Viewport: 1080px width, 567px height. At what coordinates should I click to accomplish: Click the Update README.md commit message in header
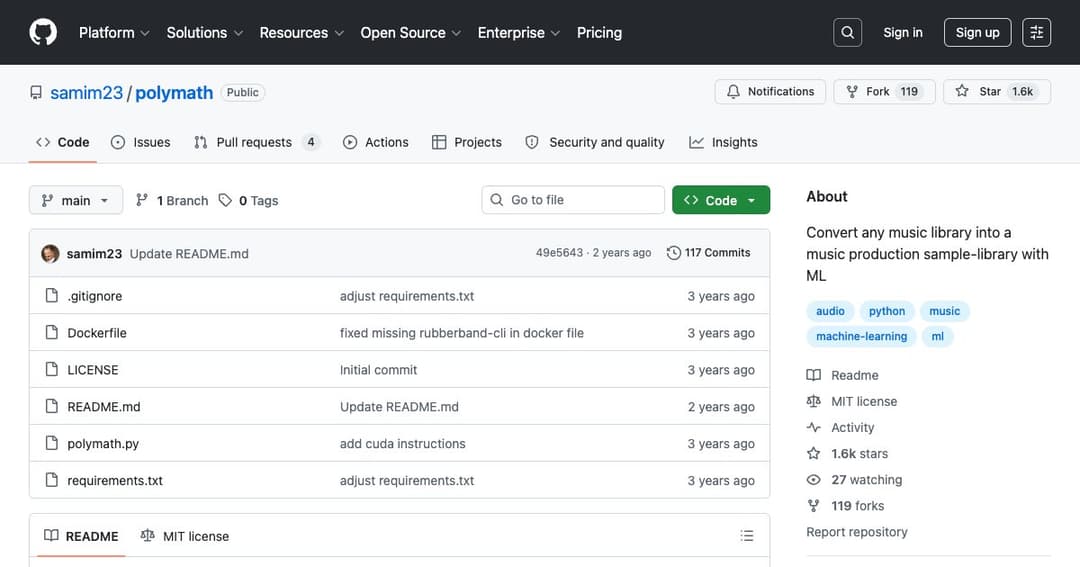point(189,254)
